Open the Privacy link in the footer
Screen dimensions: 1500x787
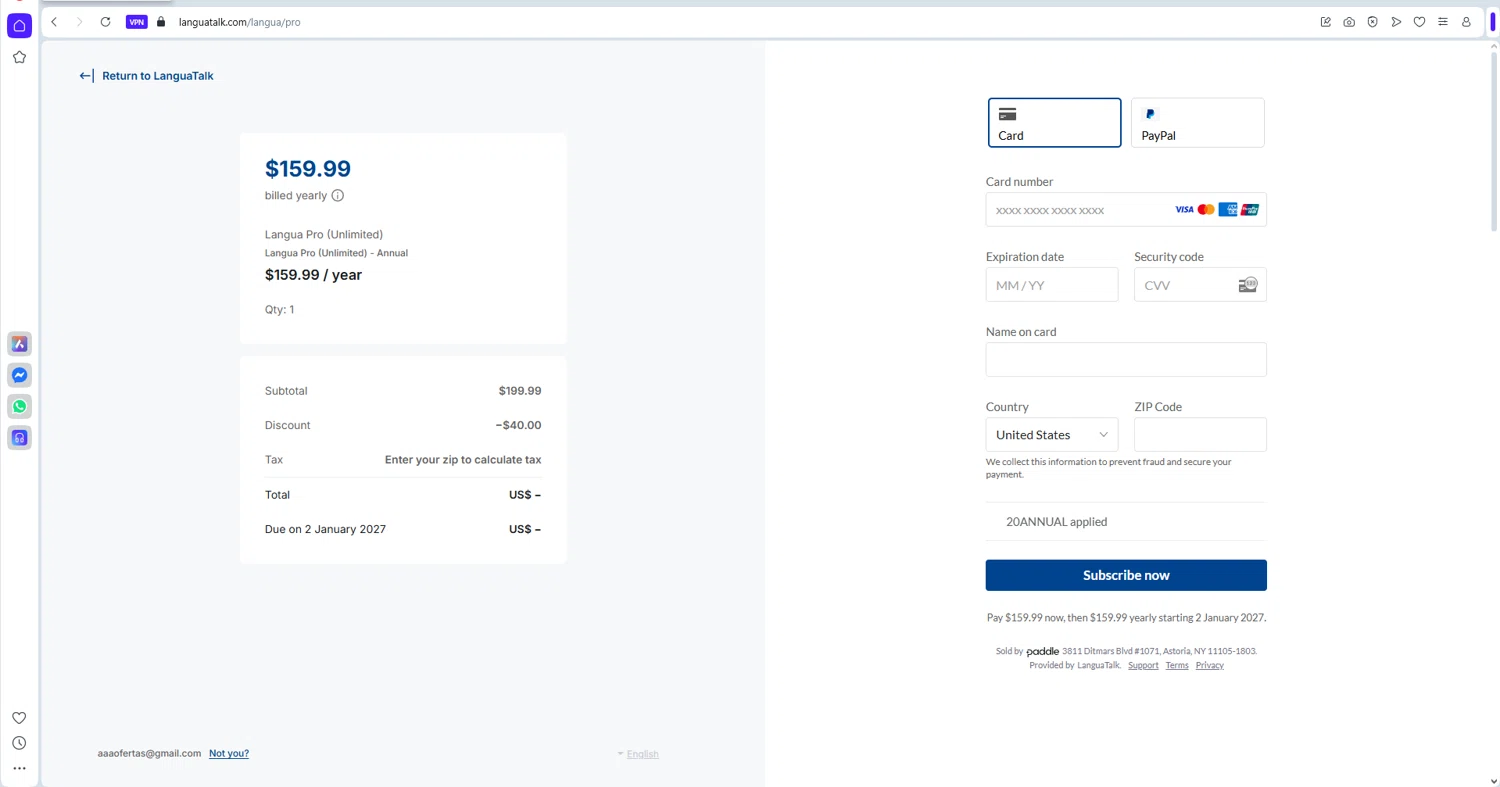coord(1209,665)
